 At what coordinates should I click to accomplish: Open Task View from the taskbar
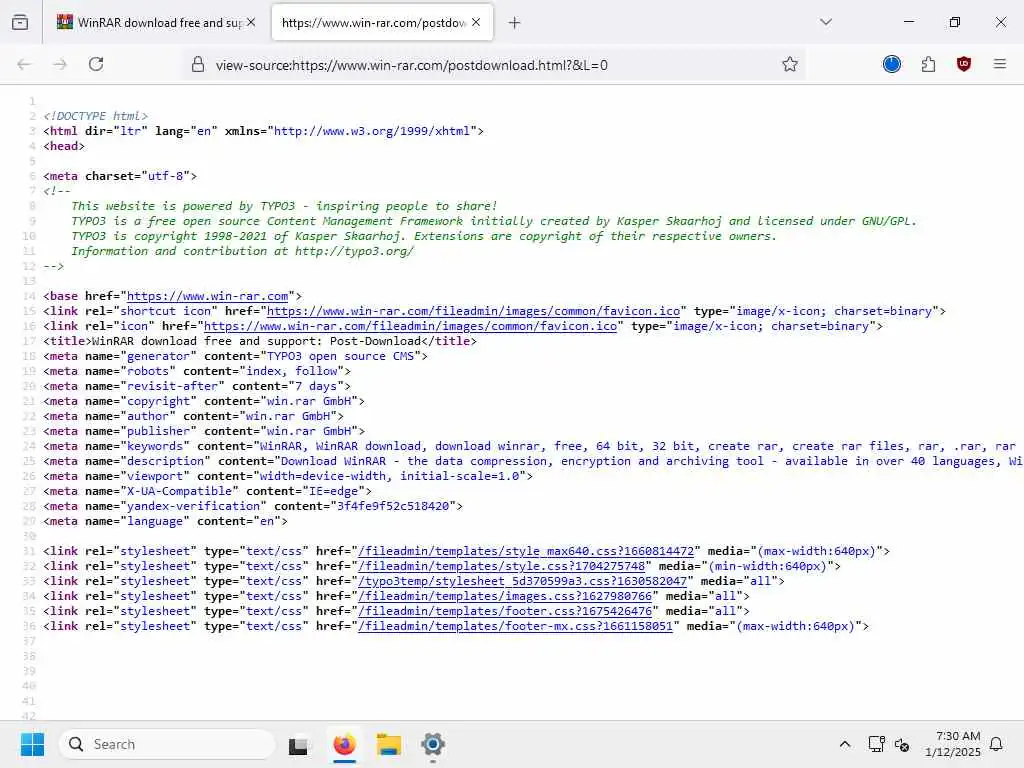298,744
